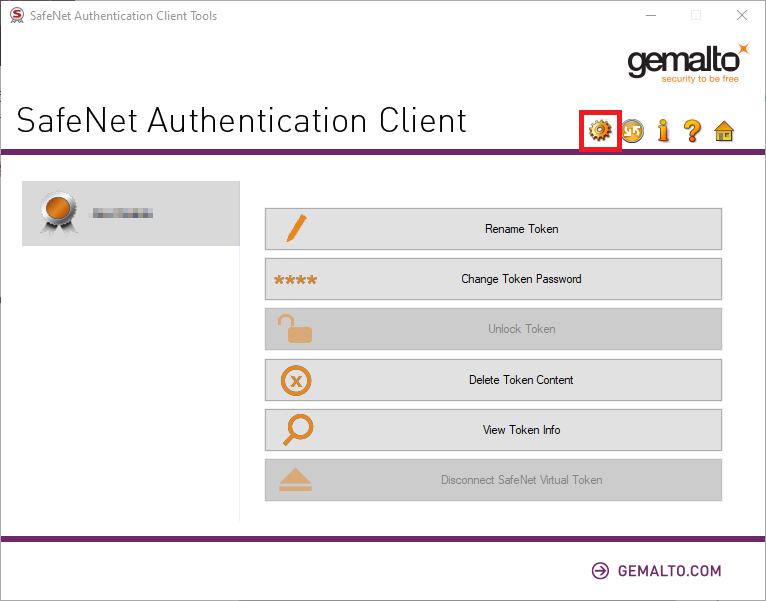Select Delete Token Content
This screenshot has height=601, width=766.
493,380
